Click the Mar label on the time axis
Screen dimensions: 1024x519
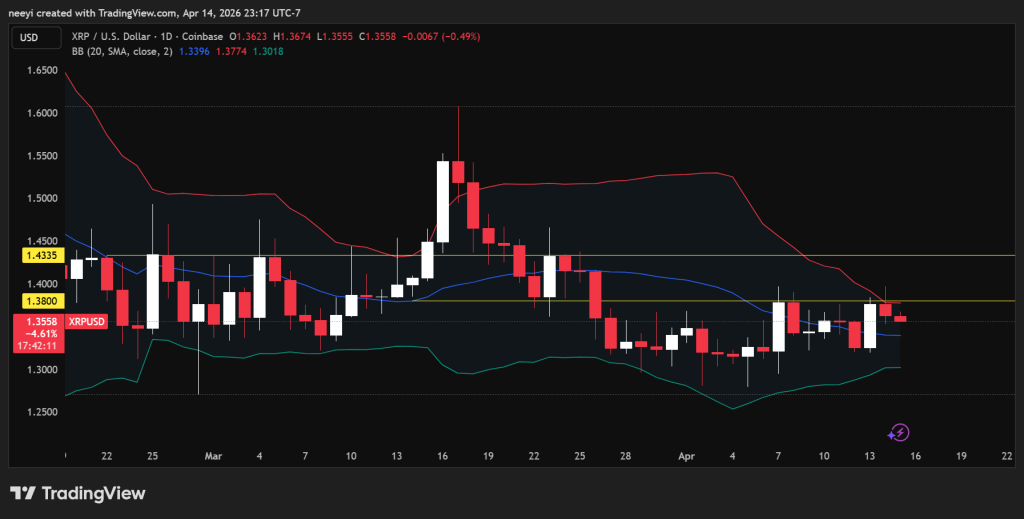coord(212,455)
